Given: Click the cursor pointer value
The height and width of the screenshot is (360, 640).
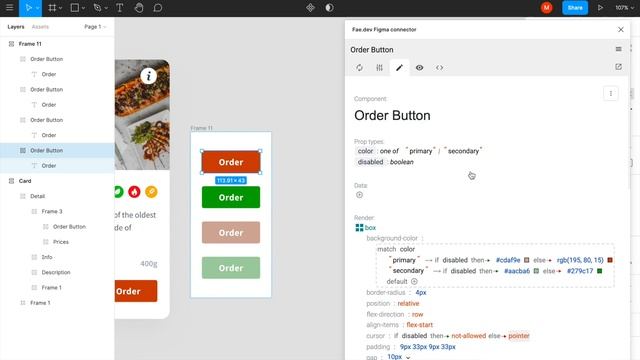Looking at the screenshot, I should [x=519, y=336].
